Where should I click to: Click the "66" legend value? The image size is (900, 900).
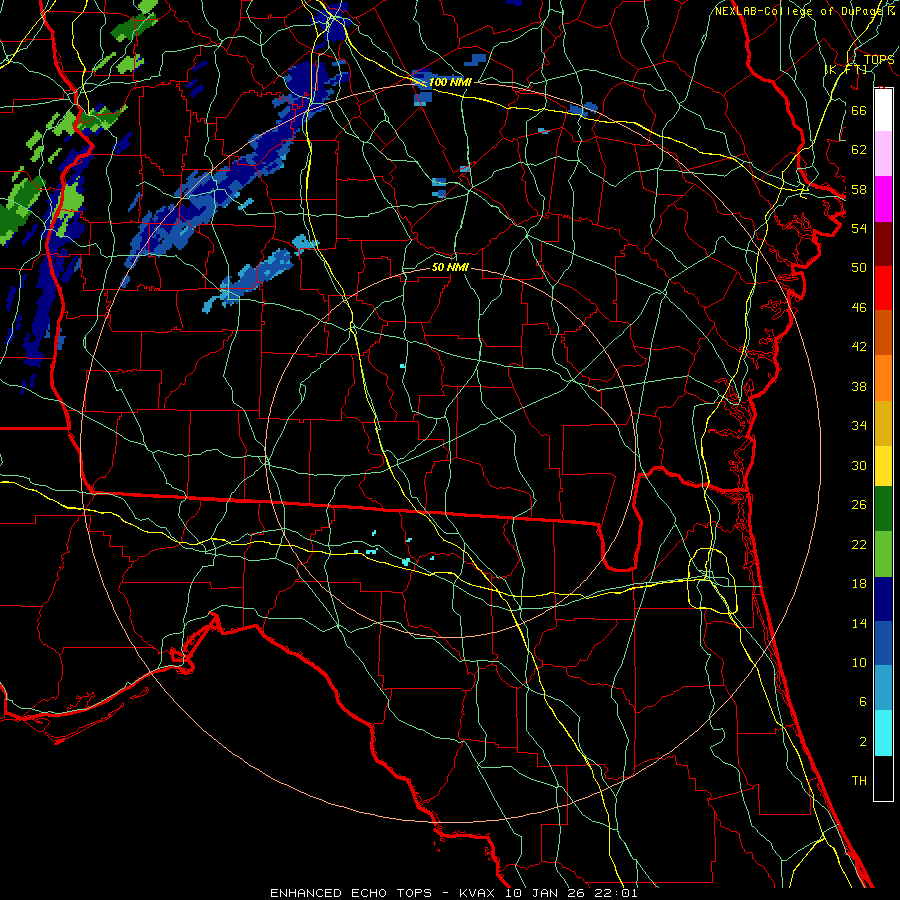[859, 110]
